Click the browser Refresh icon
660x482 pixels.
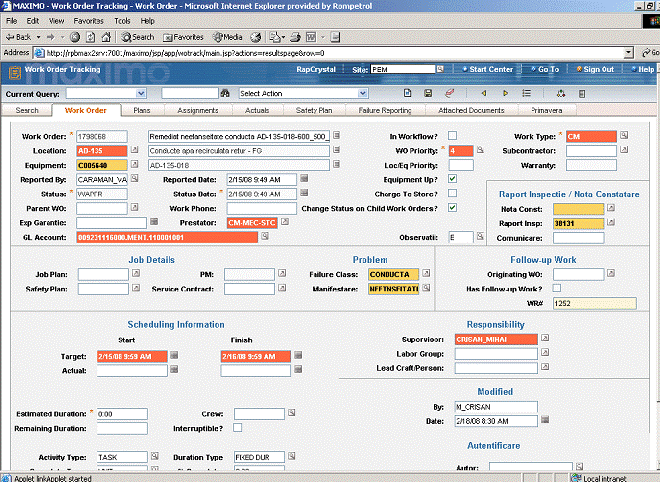point(90,37)
